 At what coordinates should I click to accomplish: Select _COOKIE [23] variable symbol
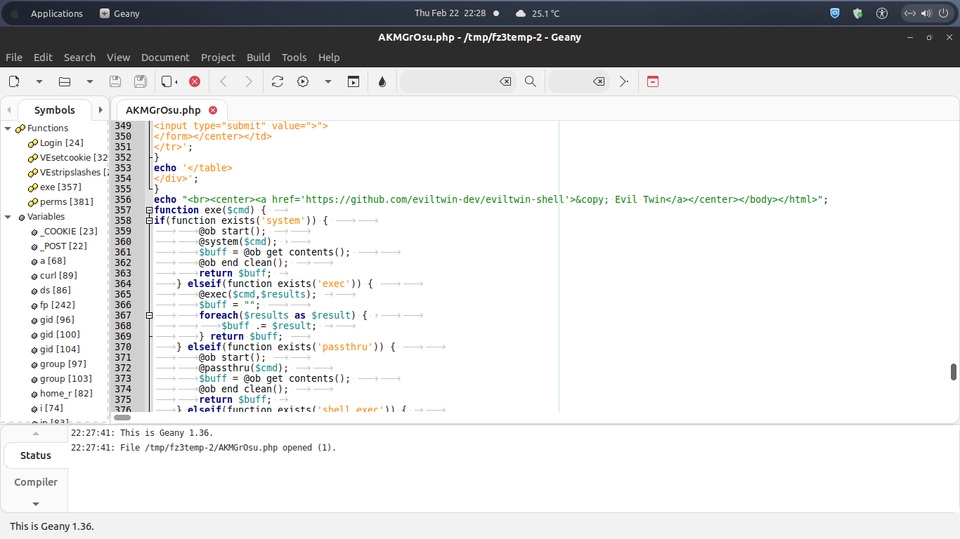click(69, 232)
